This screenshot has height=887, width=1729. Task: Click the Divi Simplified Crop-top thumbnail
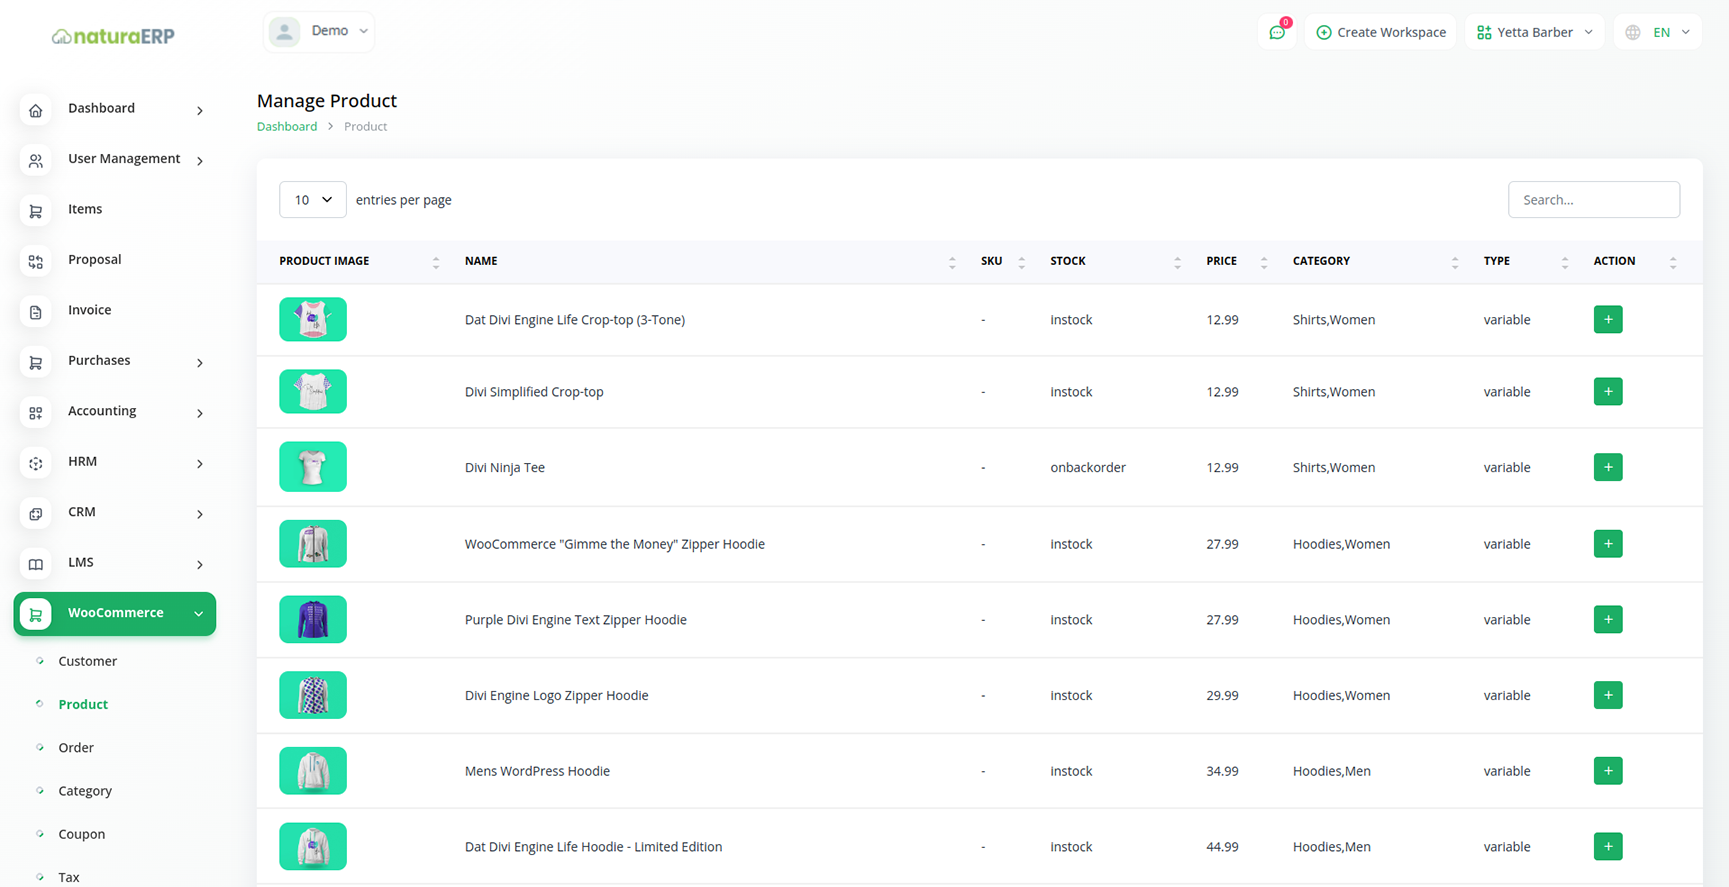point(313,392)
